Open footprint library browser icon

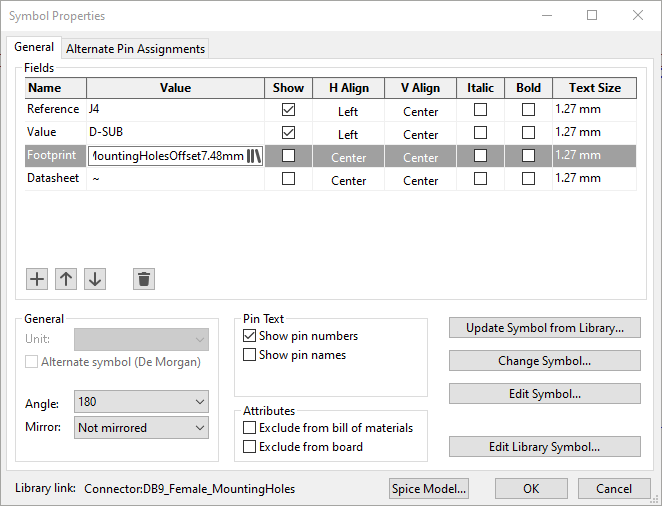[254, 156]
